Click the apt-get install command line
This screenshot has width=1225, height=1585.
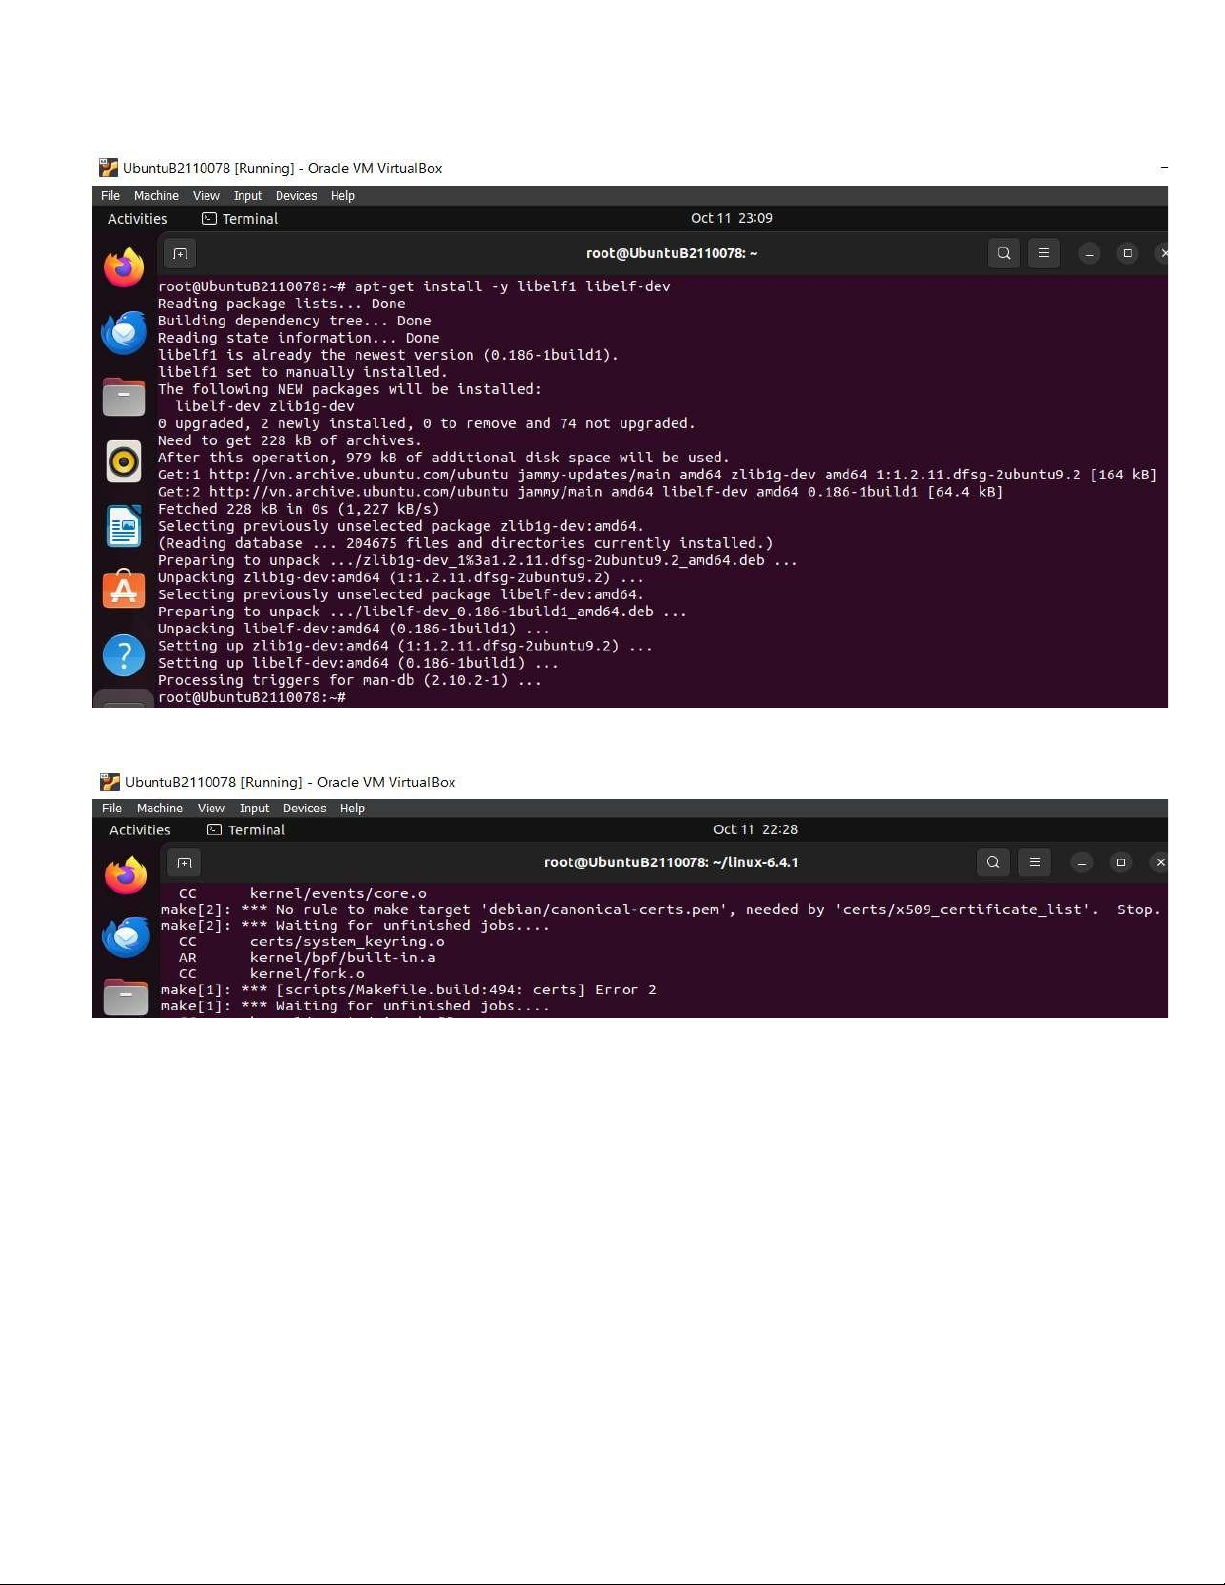coord(414,286)
